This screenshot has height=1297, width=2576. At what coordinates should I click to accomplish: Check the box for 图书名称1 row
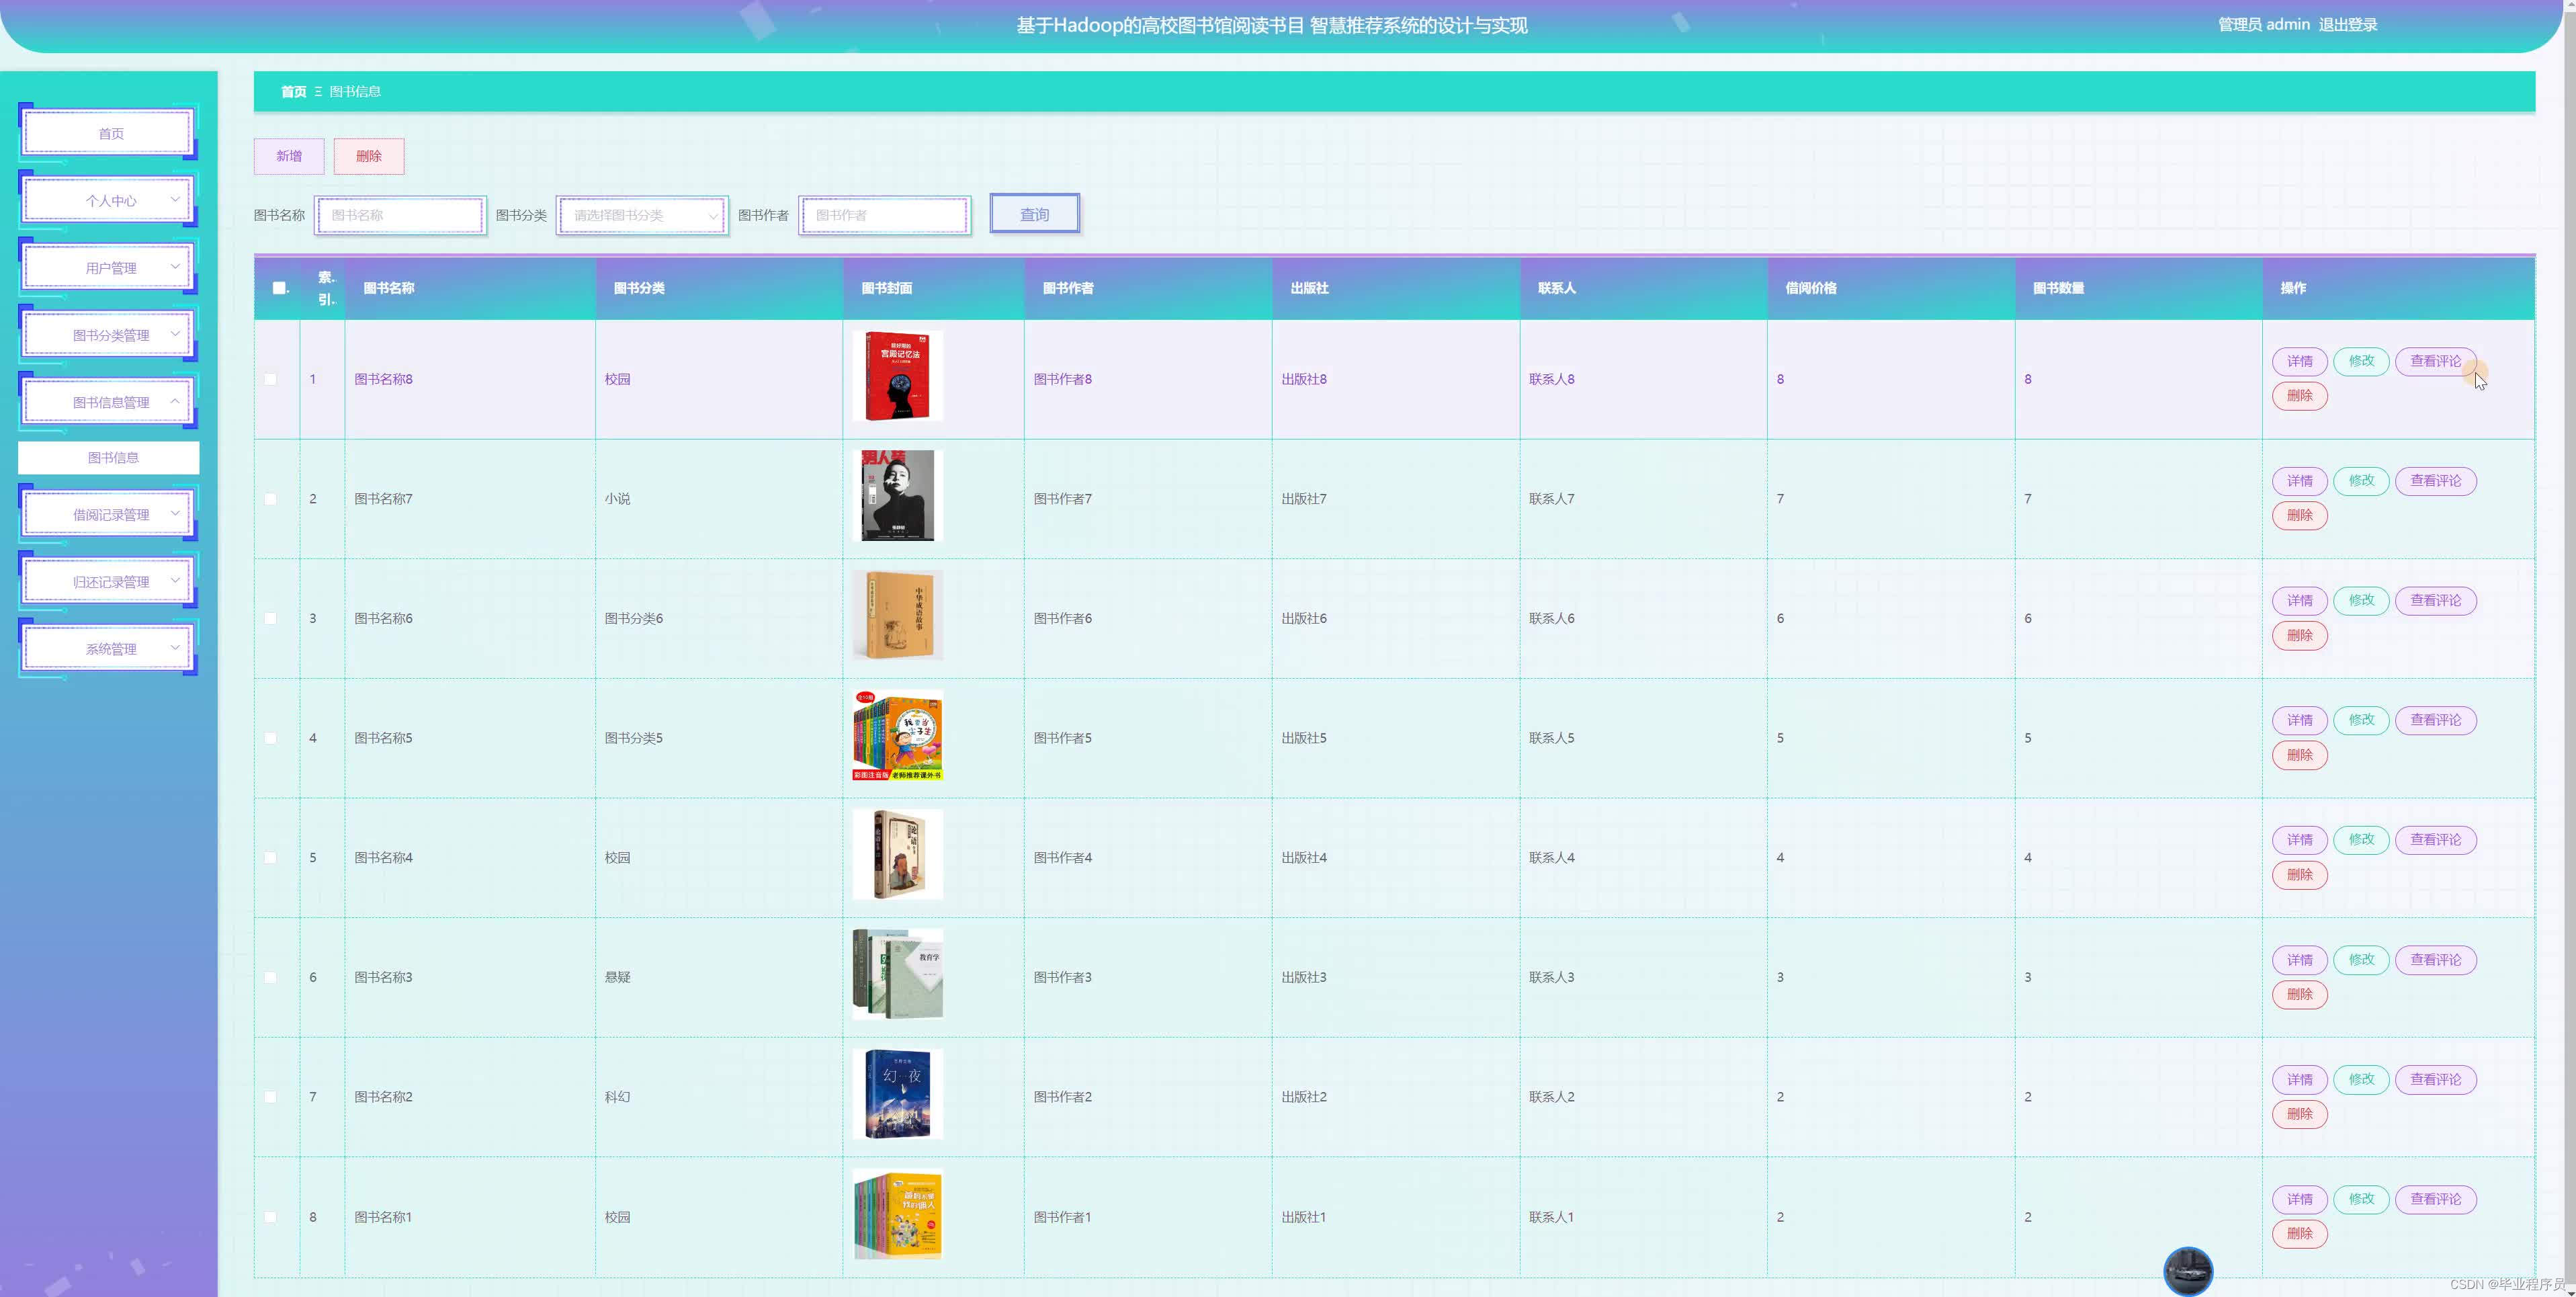pos(270,1217)
